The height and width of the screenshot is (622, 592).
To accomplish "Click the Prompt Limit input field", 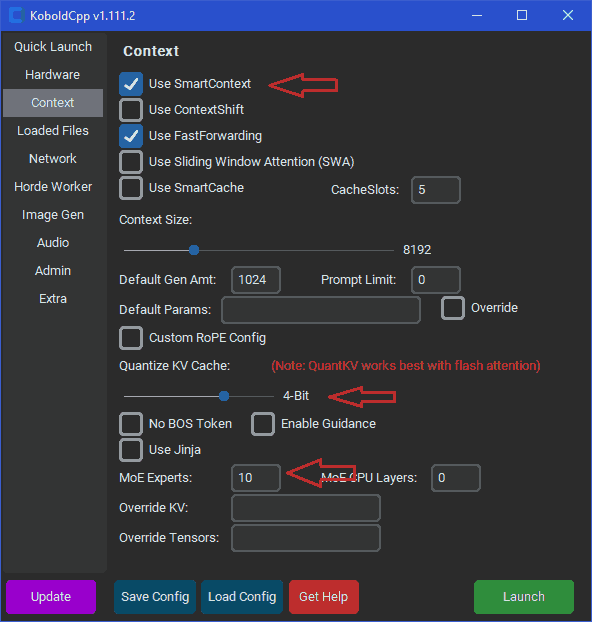I will (436, 280).
